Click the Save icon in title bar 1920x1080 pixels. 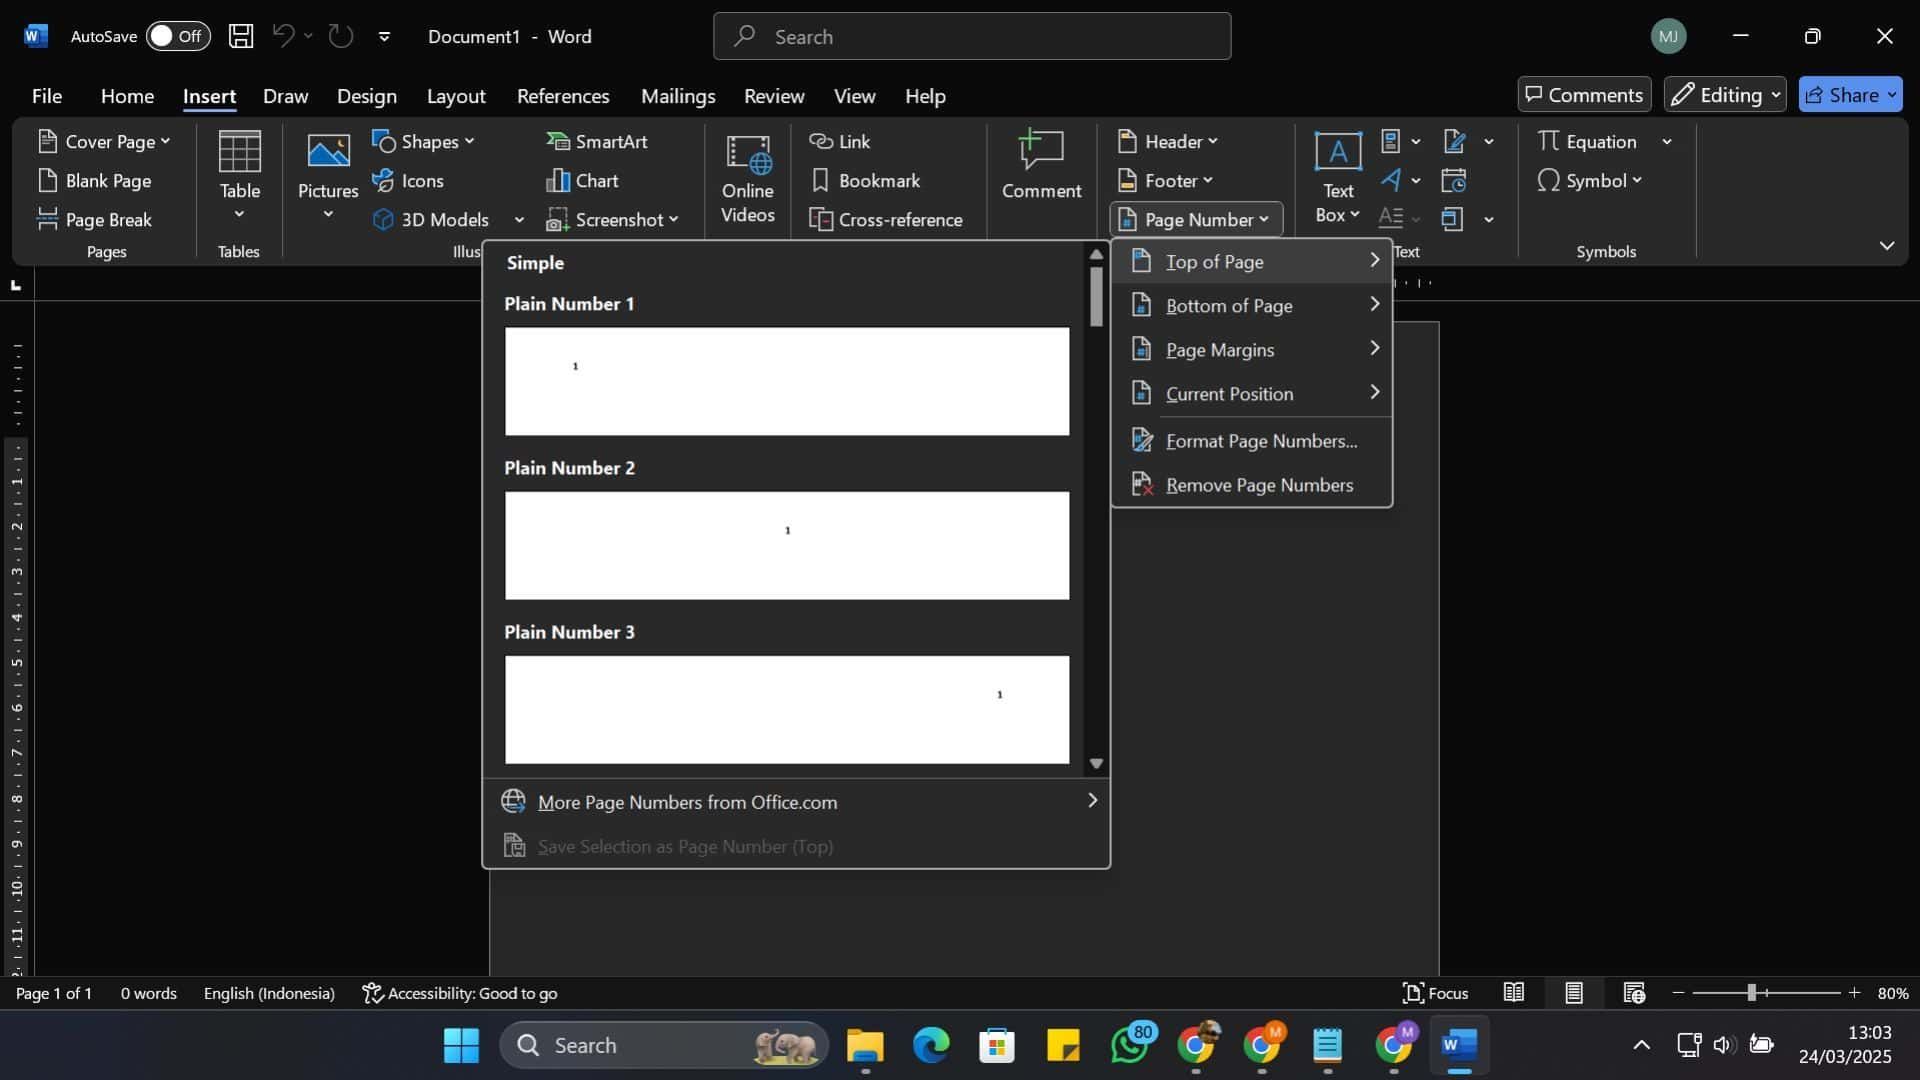pyautogui.click(x=241, y=36)
